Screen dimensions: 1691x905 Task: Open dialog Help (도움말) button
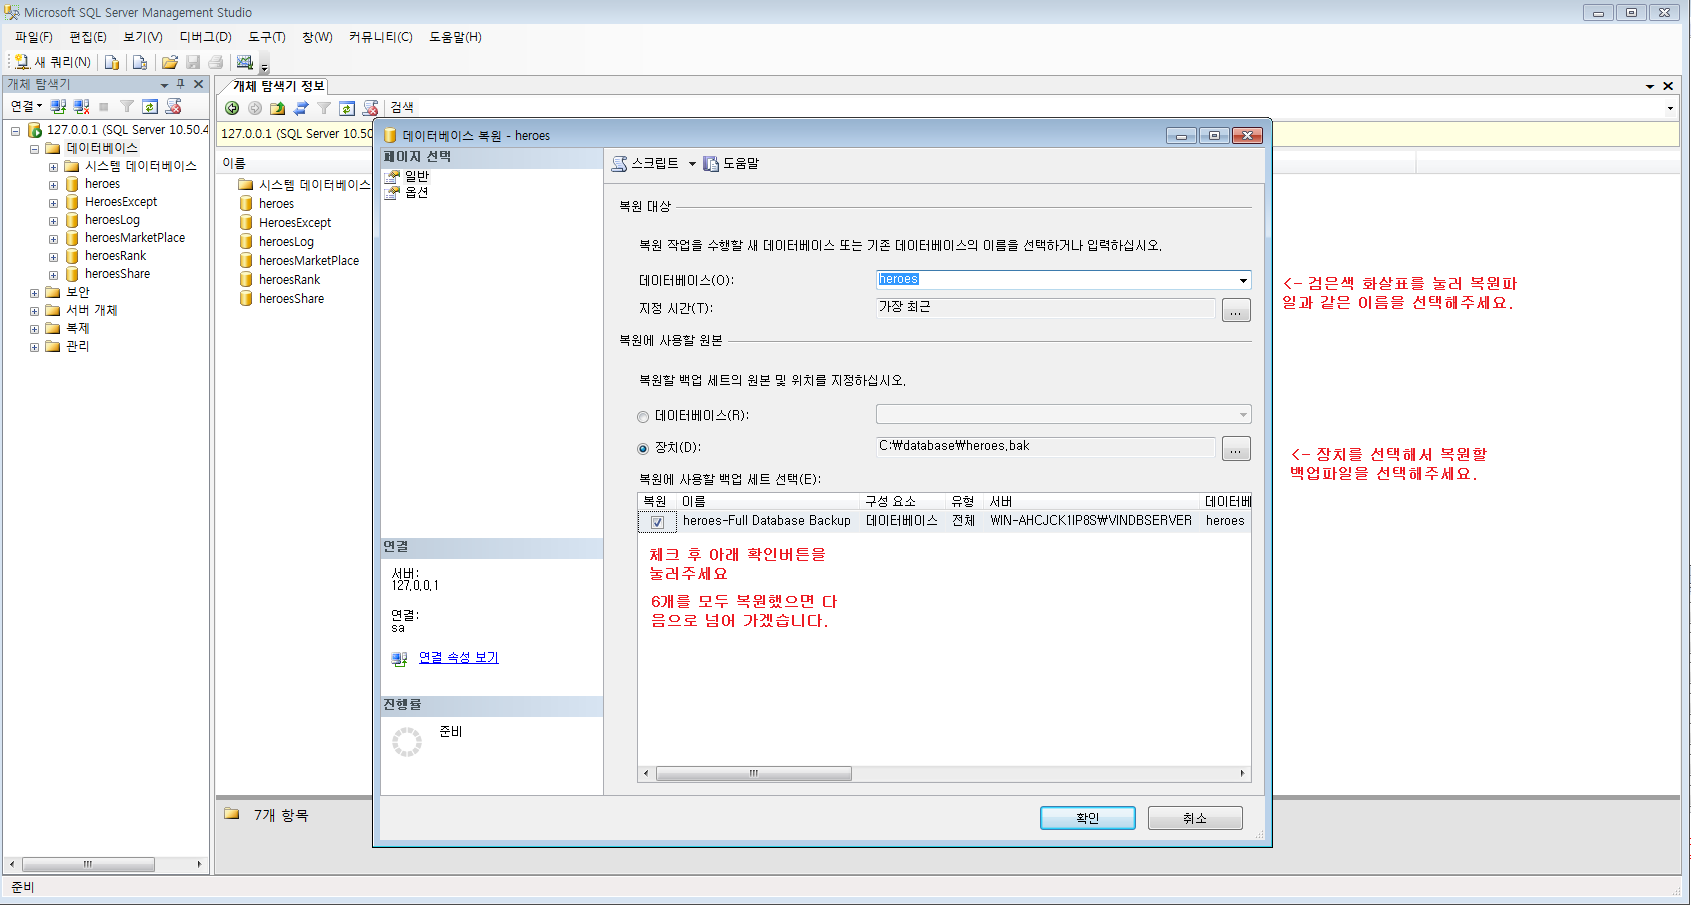point(731,163)
